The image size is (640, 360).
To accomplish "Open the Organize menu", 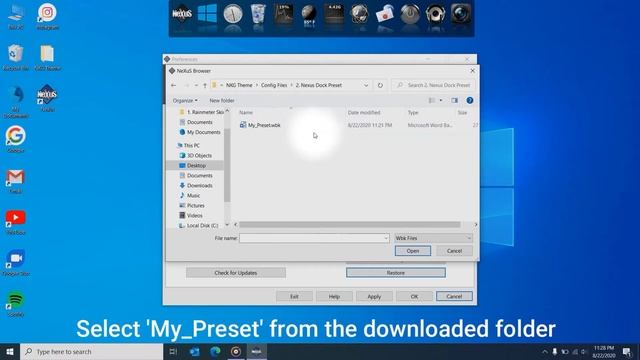I will point(185,100).
